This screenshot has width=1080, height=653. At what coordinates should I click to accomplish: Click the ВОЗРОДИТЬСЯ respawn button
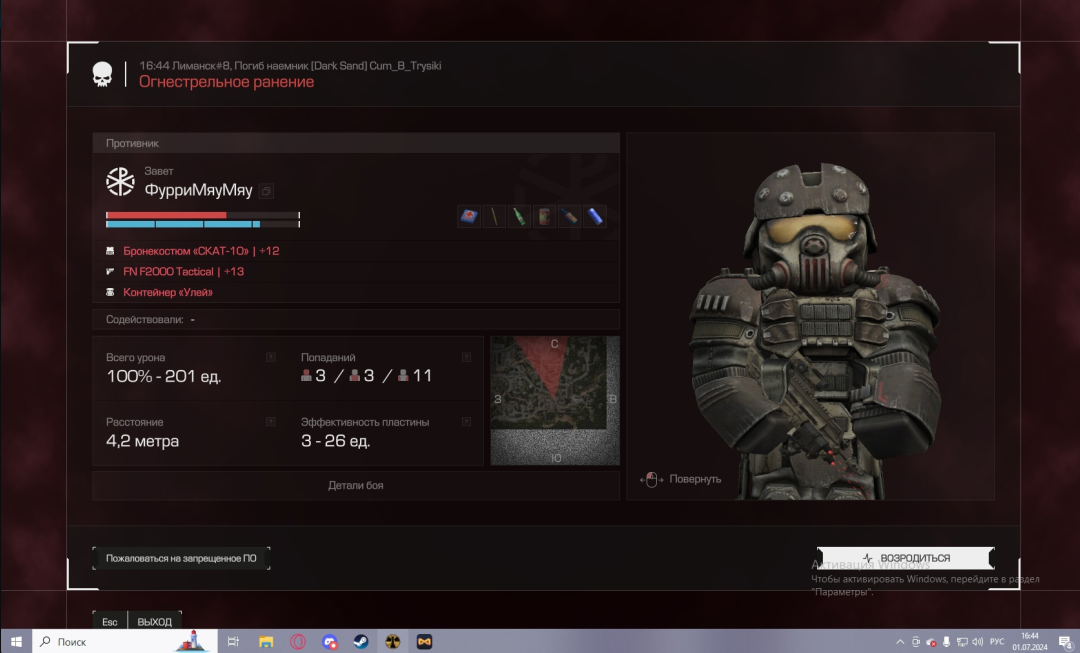(x=906, y=558)
